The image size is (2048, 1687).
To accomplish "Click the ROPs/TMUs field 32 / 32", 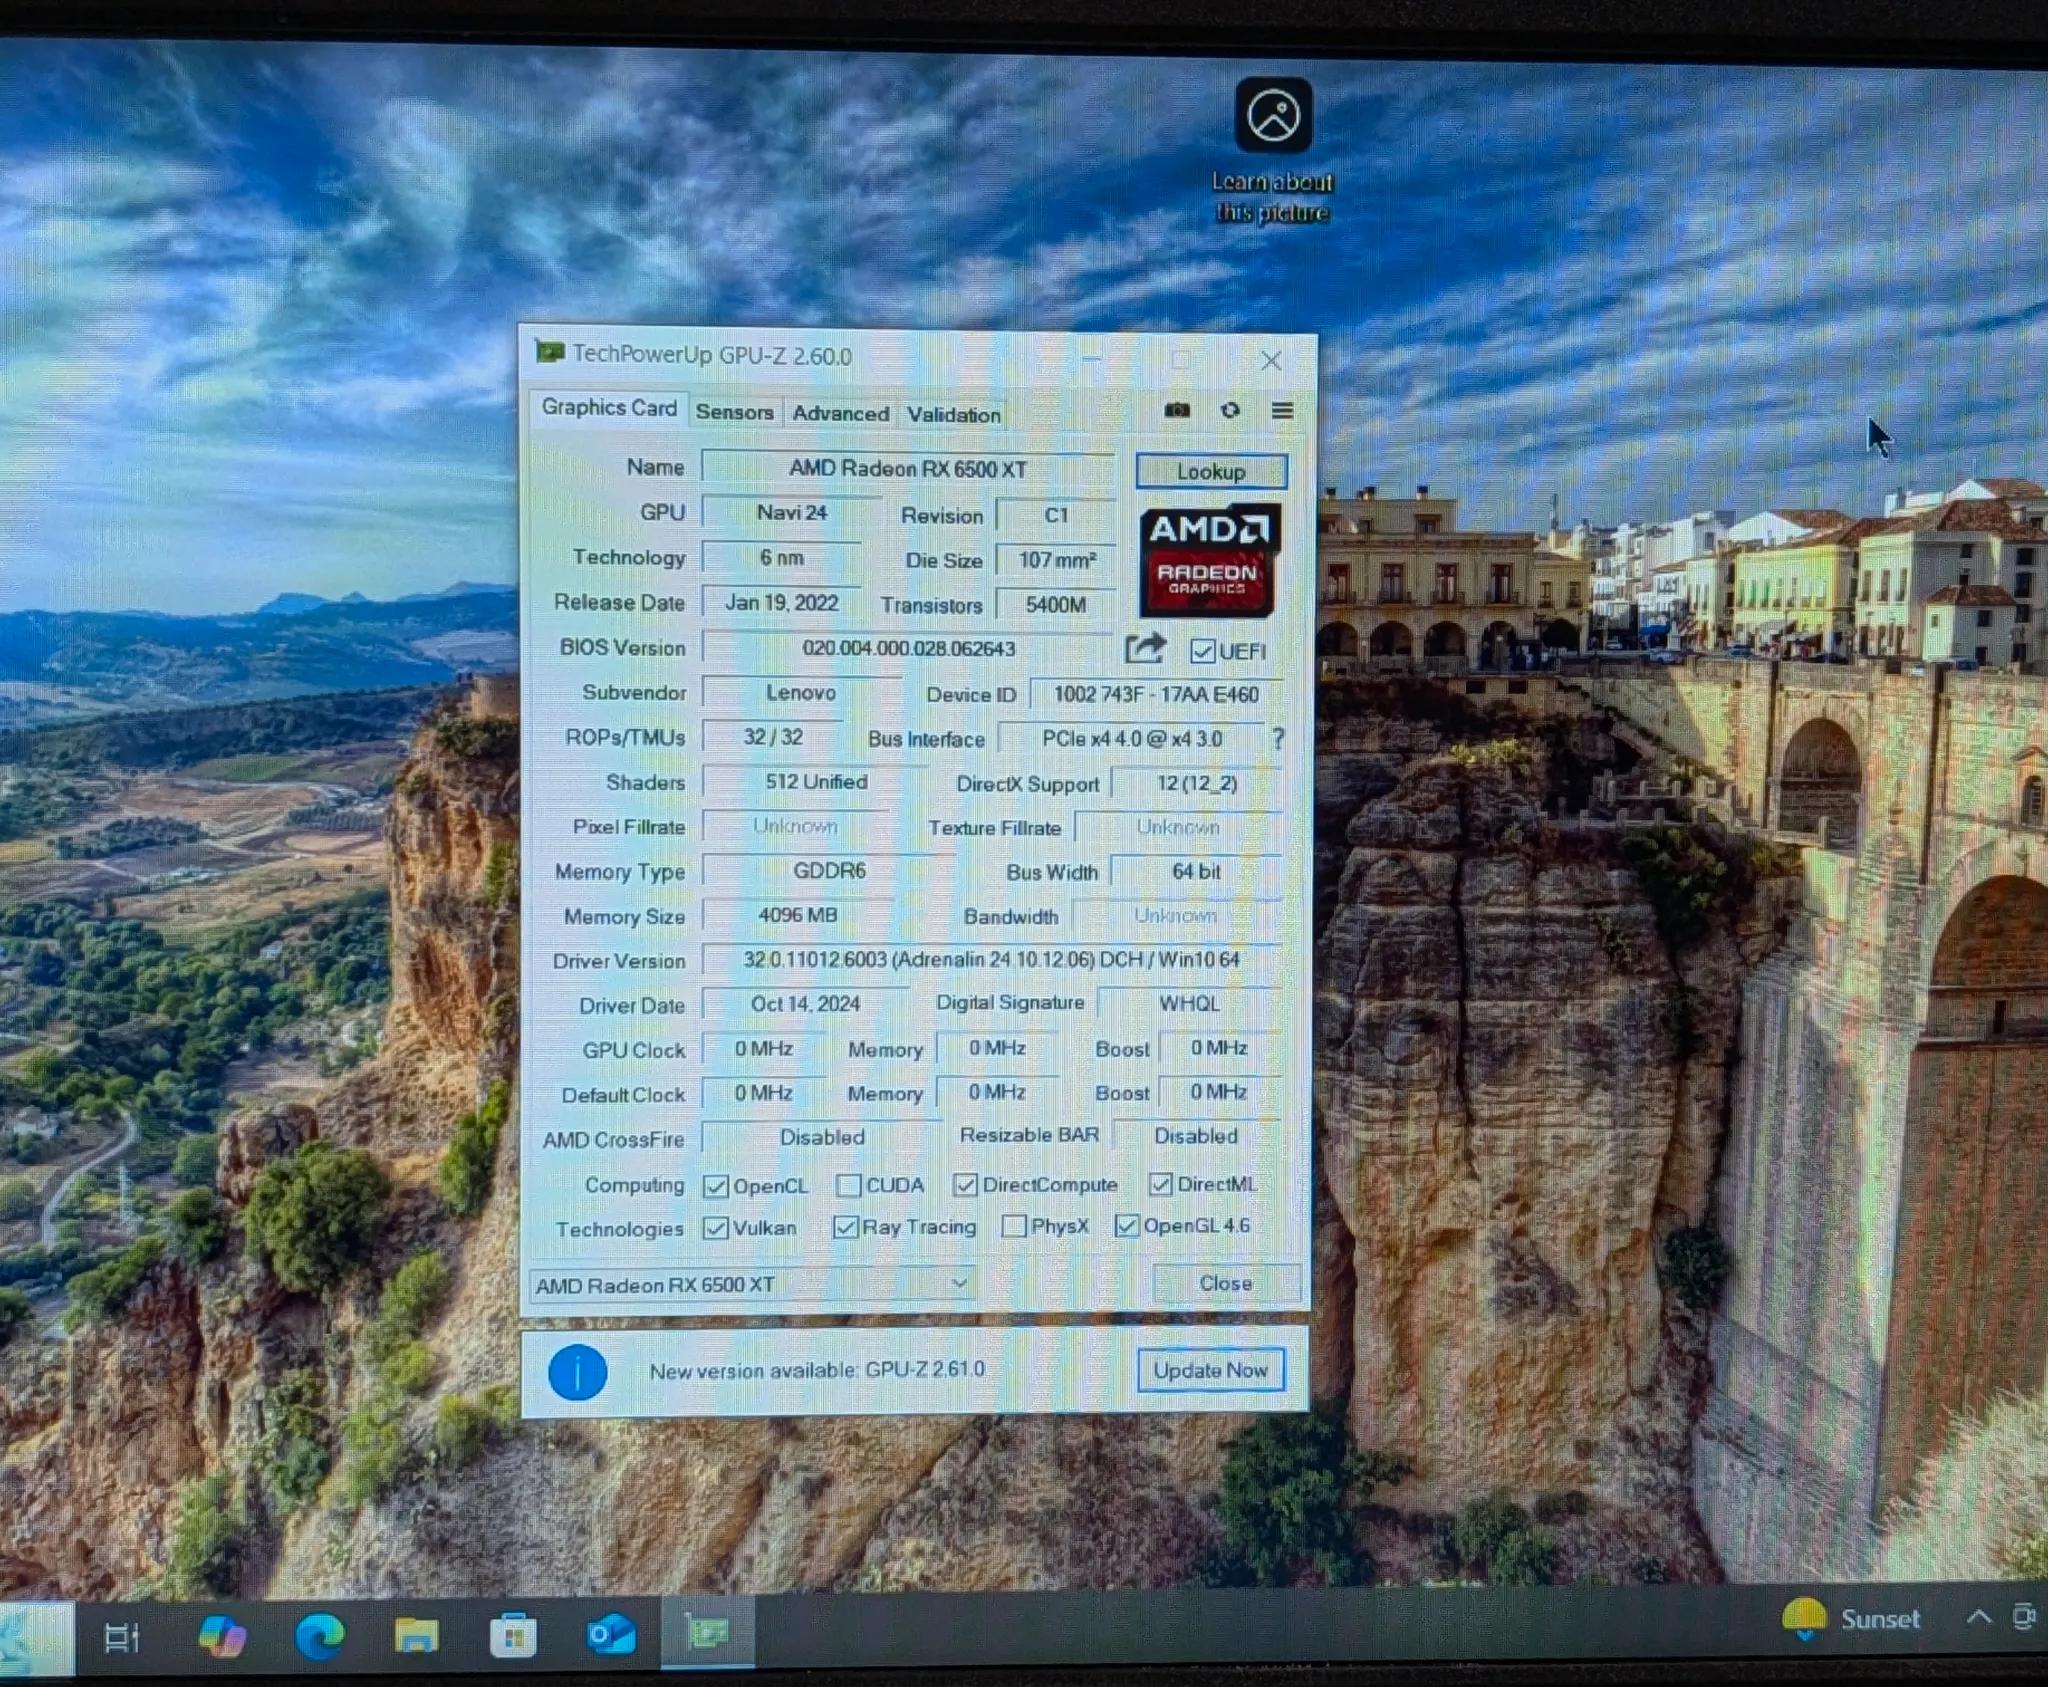I will [x=772, y=737].
